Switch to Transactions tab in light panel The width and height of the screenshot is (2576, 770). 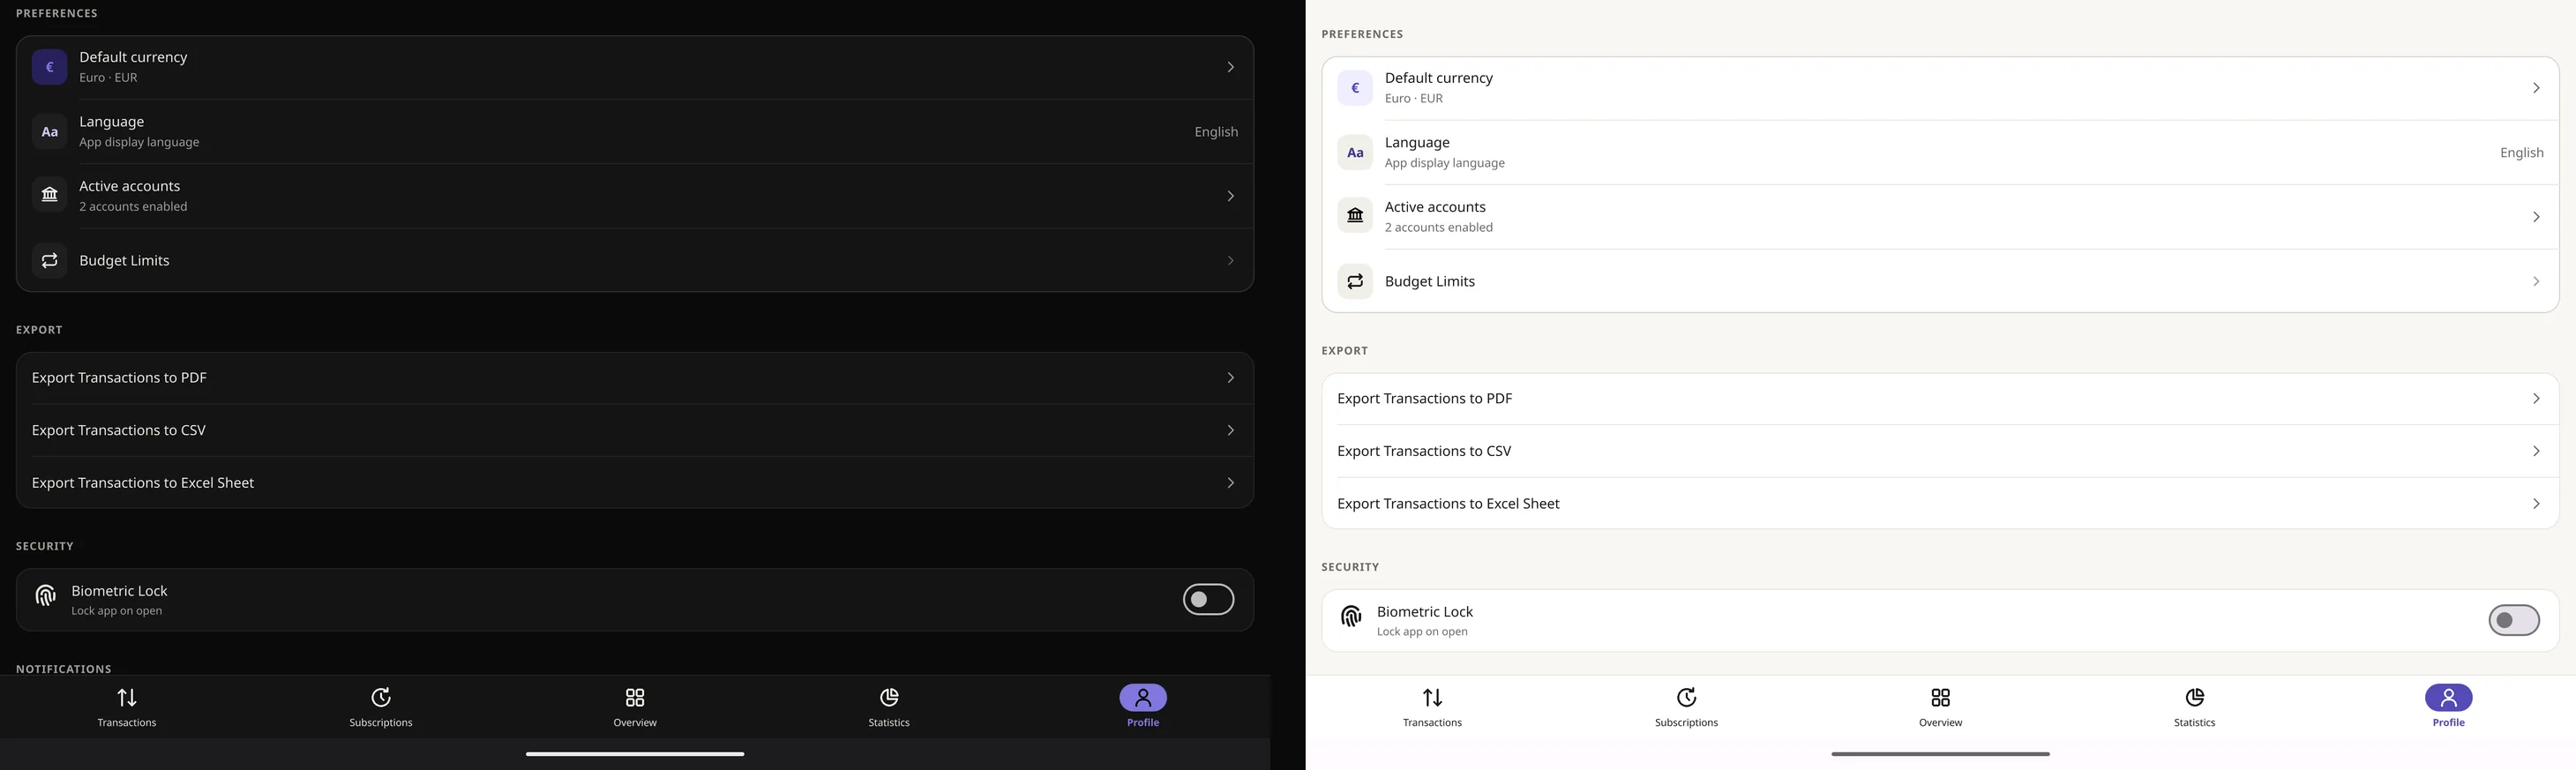coord(1432,707)
